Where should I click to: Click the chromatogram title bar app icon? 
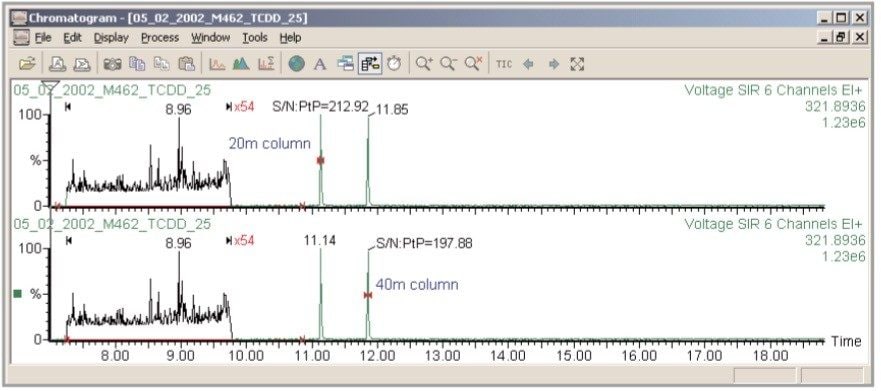[x=20, y=18]
